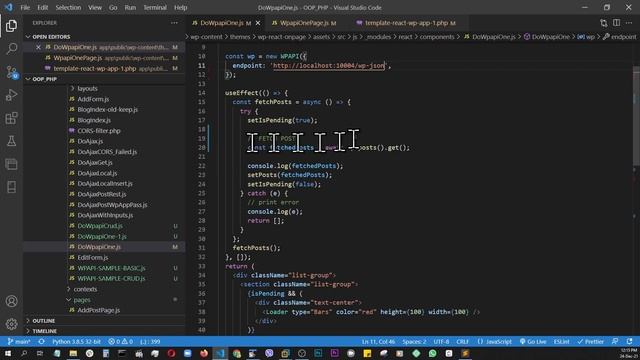Viewport: 640px width, 360px height.
Task: Open Source Control view icon
Action: tap(11, 72)
